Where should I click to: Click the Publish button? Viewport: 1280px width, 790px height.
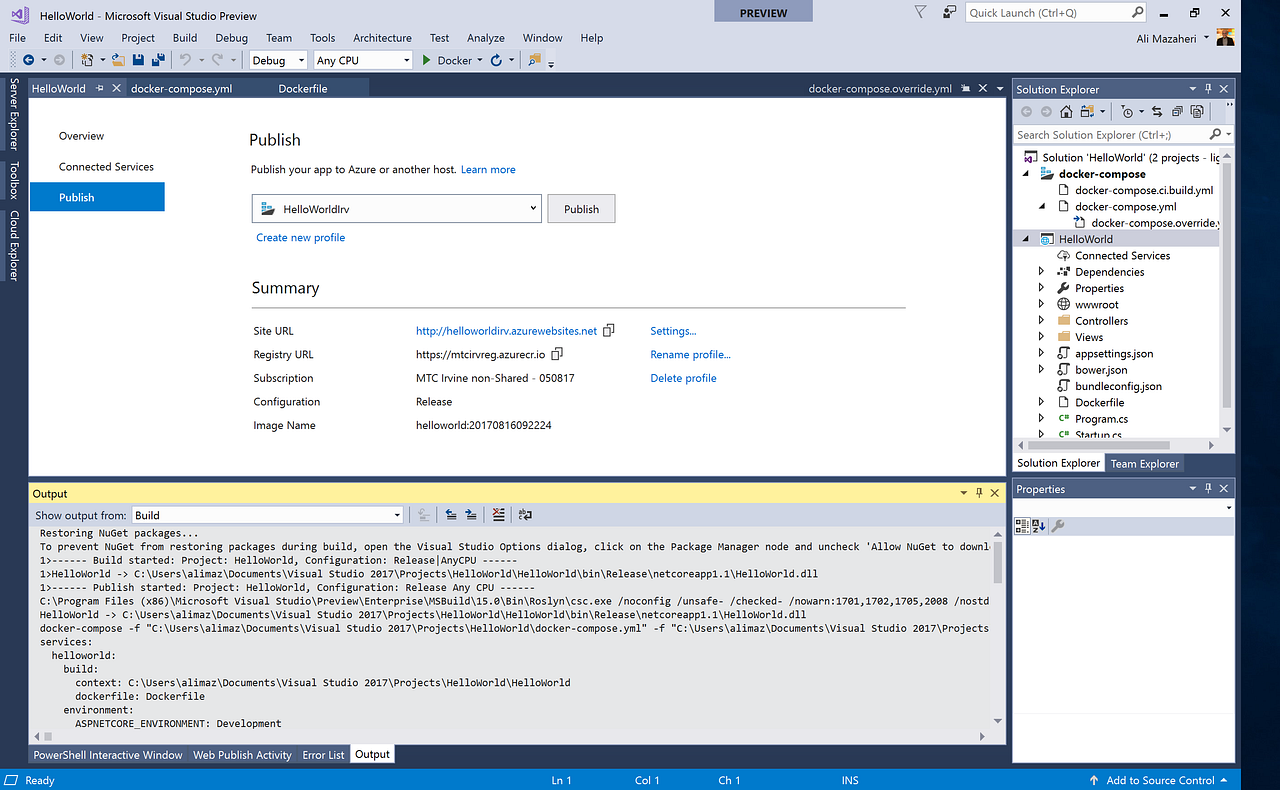[581, 209]
